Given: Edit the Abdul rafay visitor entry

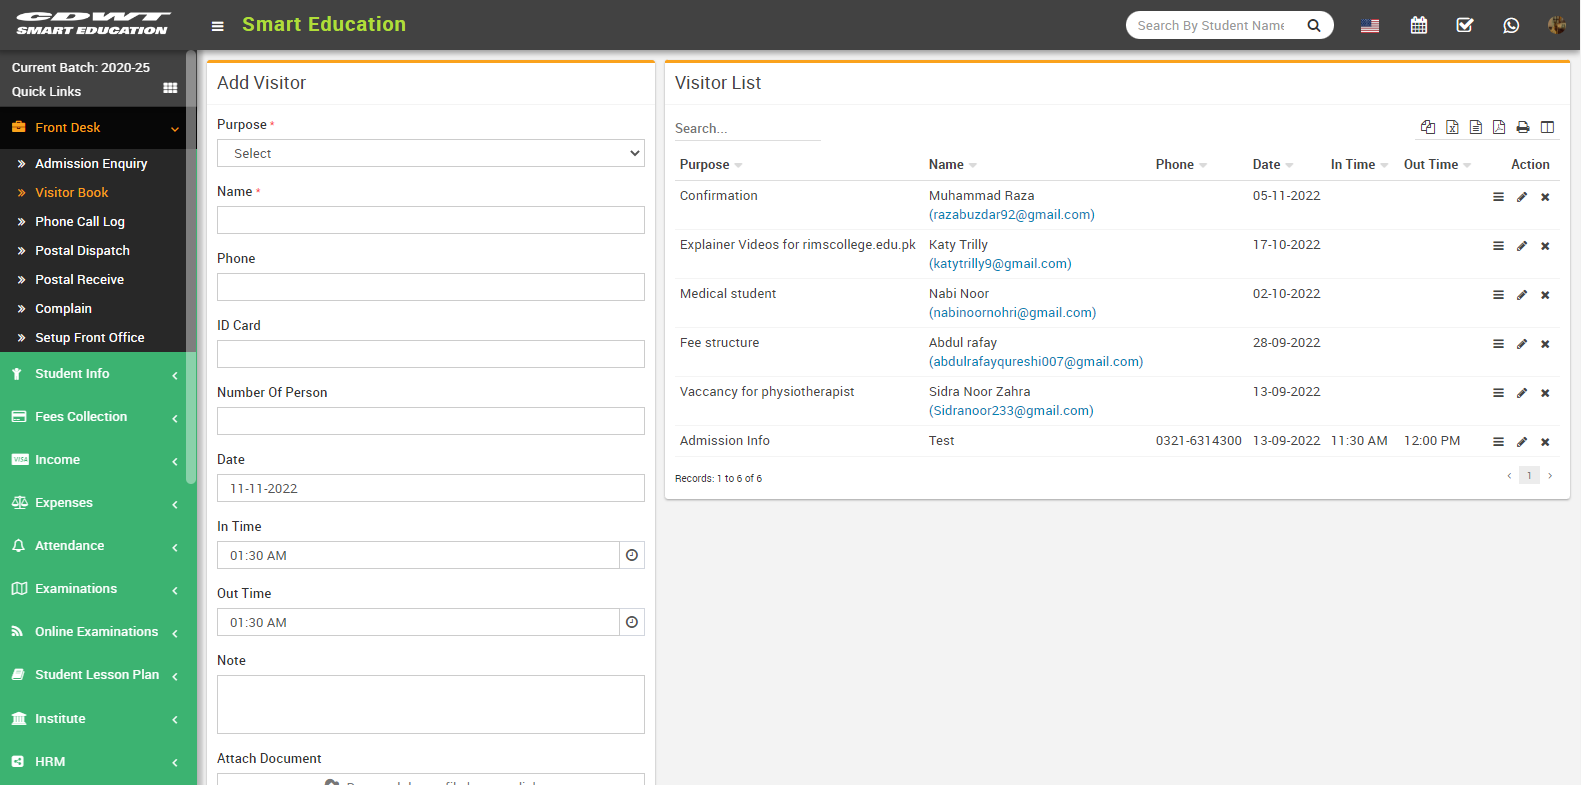Looking at the screenshot, I should (x=1522, y=344).
